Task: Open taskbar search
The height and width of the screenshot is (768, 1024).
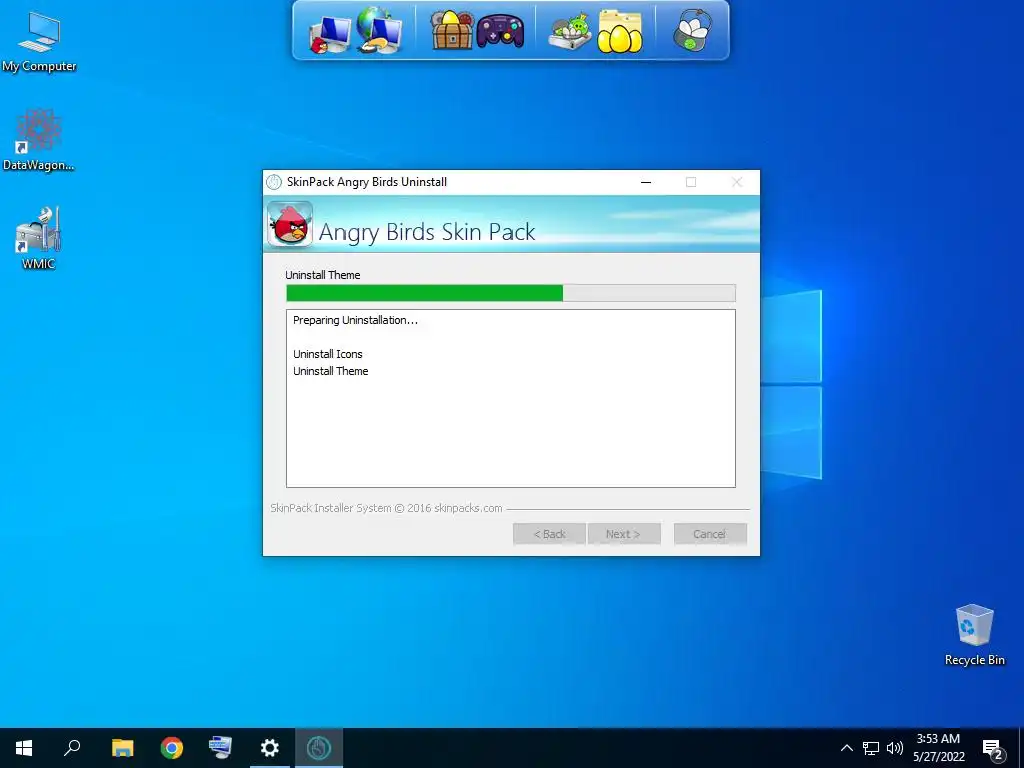Action: (x=72, y=748)
